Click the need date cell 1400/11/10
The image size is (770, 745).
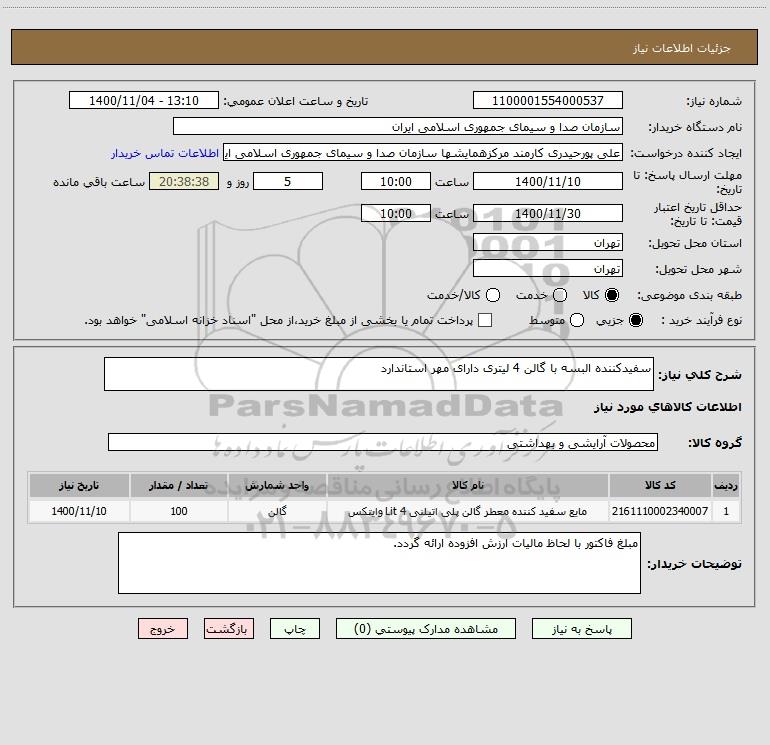79,511
